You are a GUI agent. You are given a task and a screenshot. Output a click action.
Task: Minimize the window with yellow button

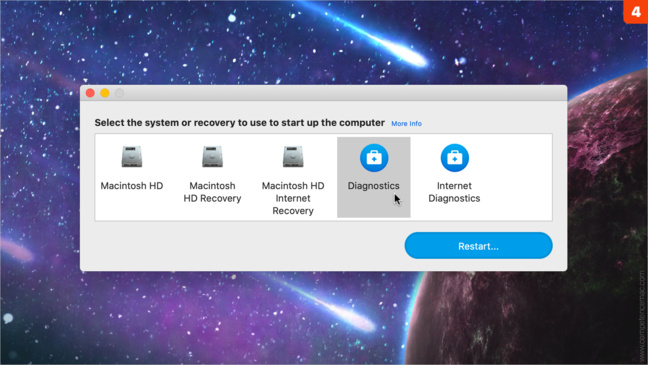[105, 93]
